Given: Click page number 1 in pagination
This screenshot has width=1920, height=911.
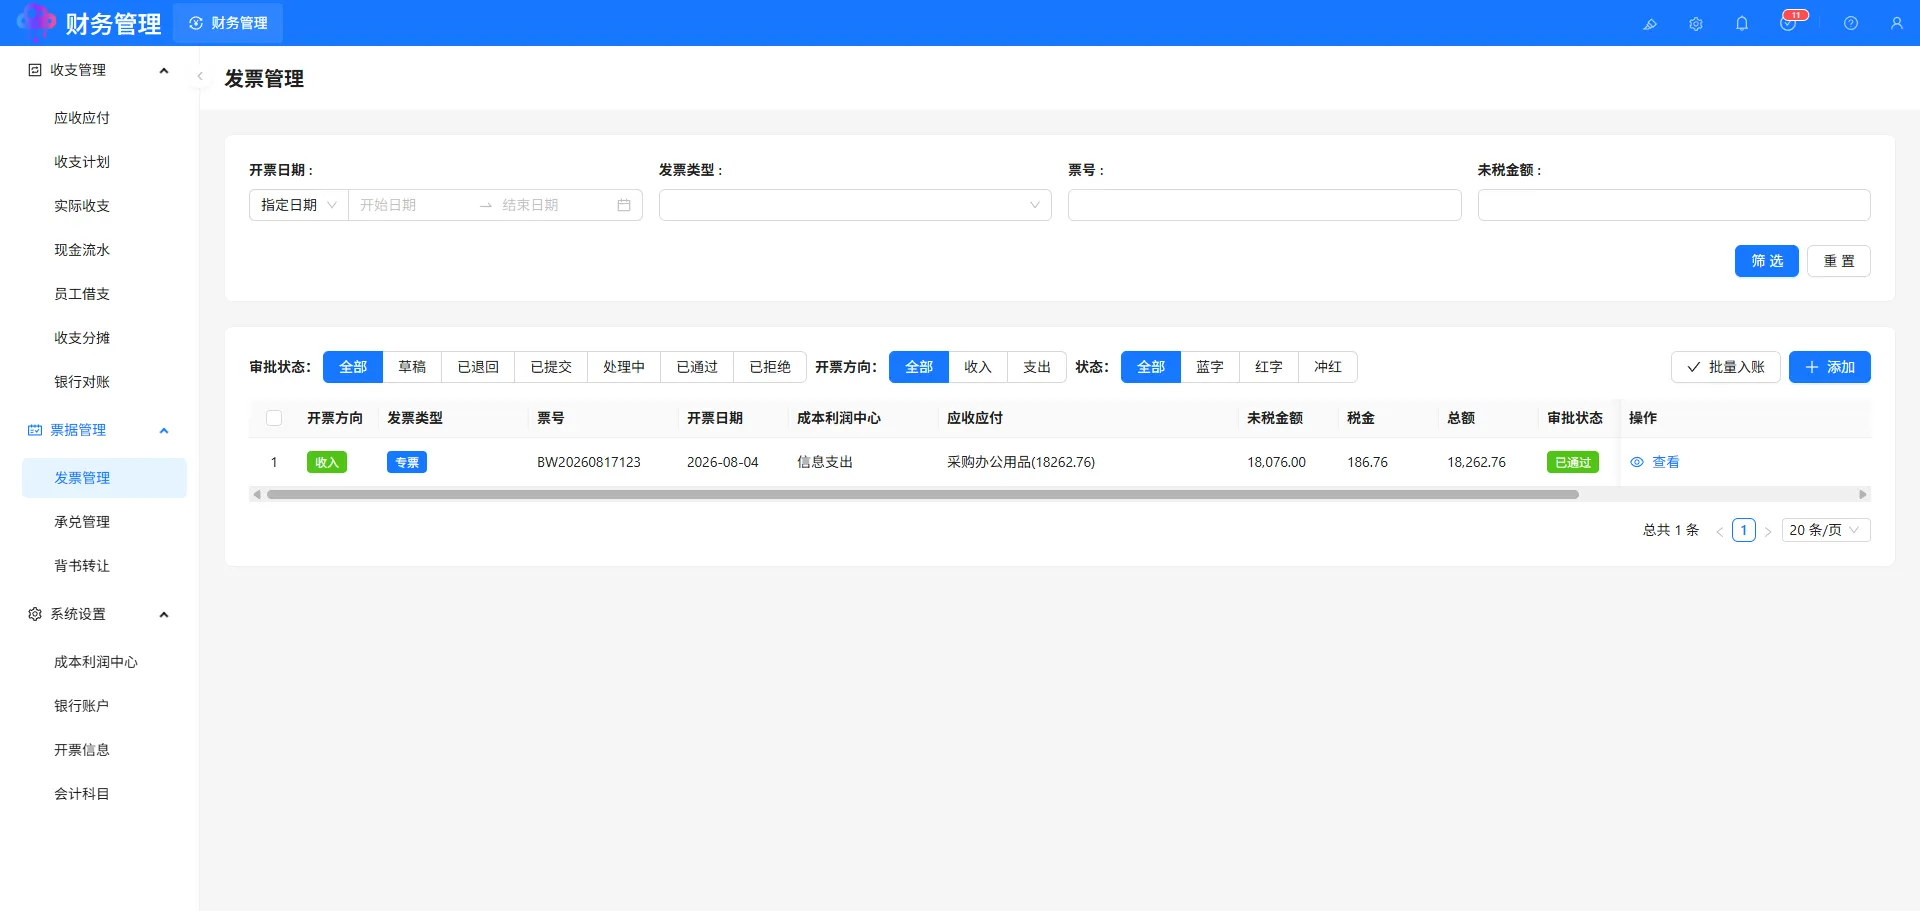Looking at the screenshot, I should pos(1744,530).
